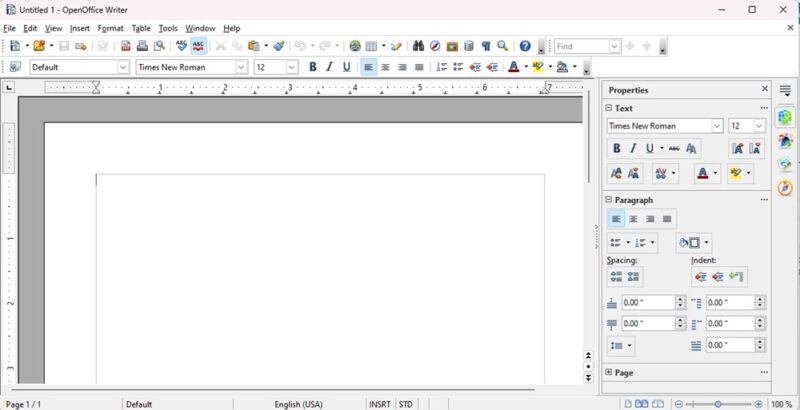
Task: Click the Open file folder icon
Action: (39, 46)
